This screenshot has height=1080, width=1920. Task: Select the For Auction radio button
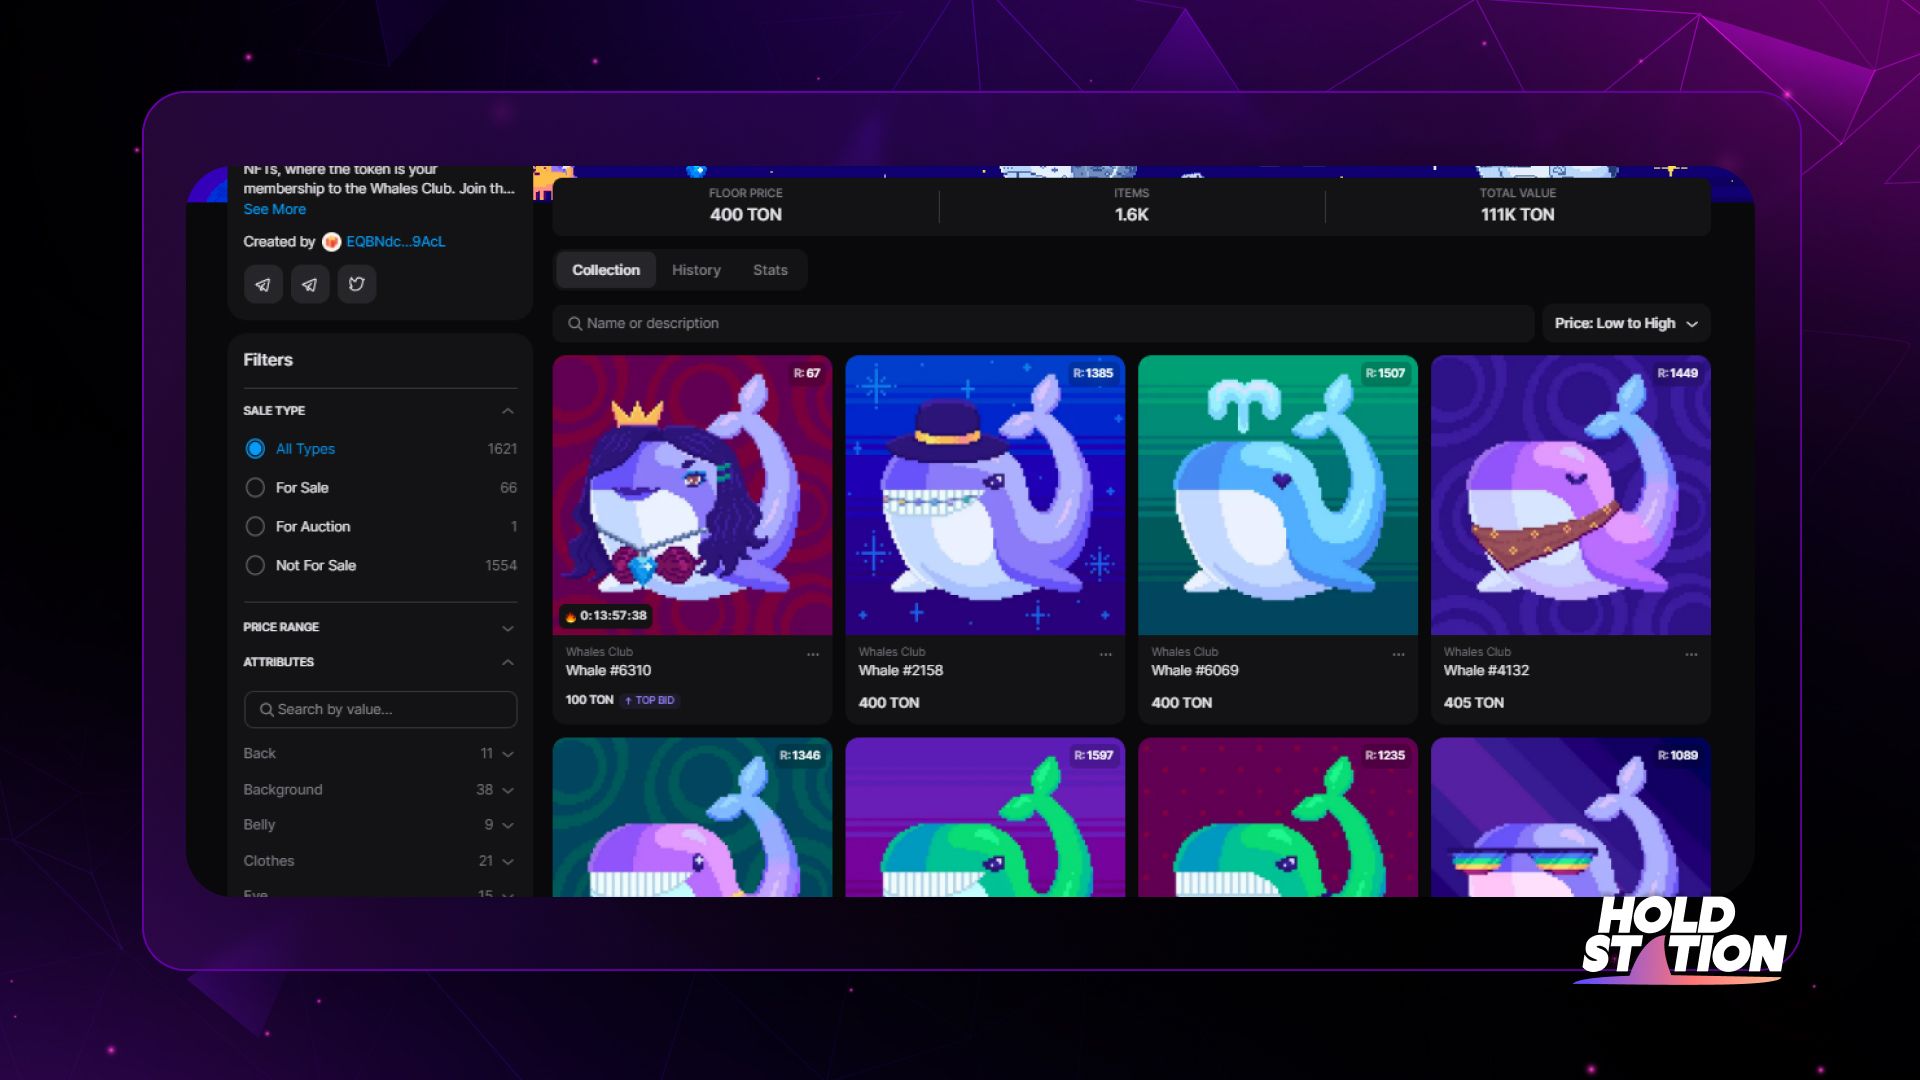255,527
